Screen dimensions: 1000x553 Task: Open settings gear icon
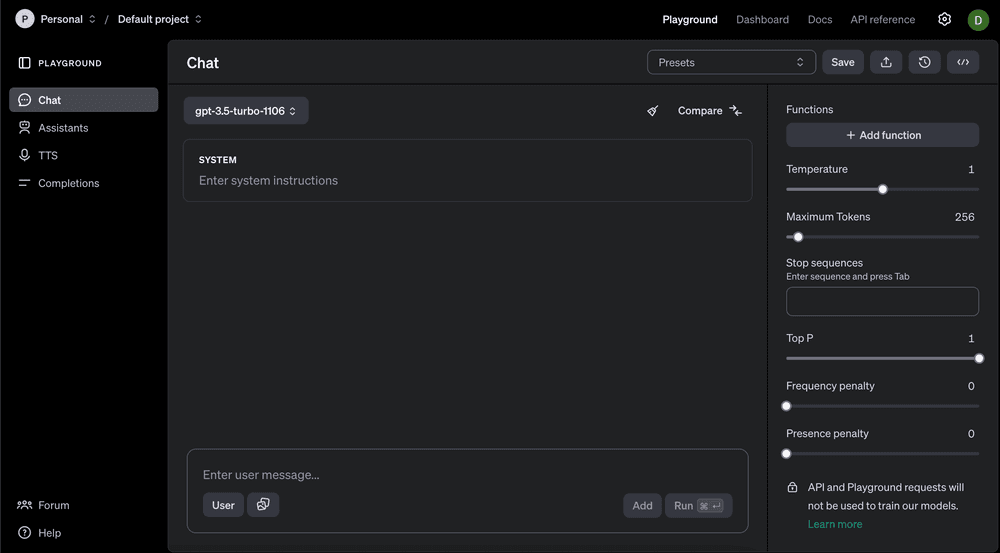coord(944,19)
